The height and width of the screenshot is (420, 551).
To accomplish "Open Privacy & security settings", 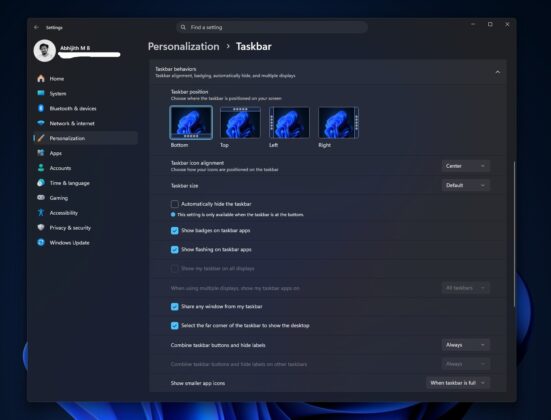I will 85,227.
